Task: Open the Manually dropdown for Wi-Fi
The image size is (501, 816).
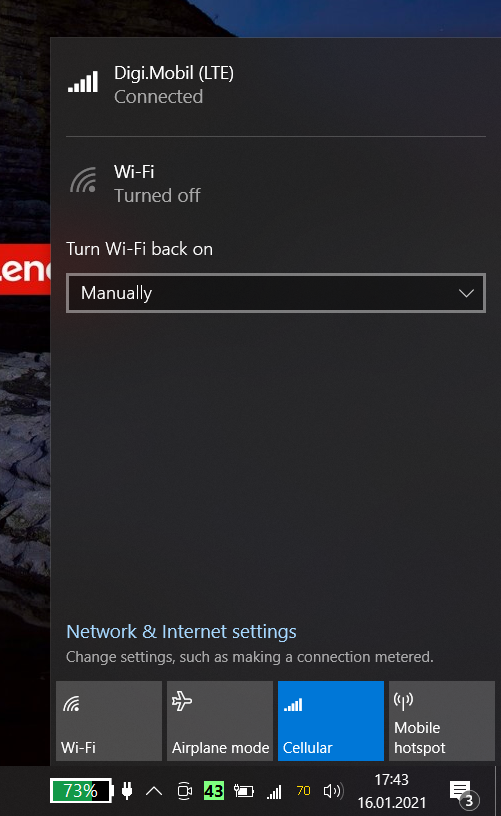Action: (x=276, y=293)
